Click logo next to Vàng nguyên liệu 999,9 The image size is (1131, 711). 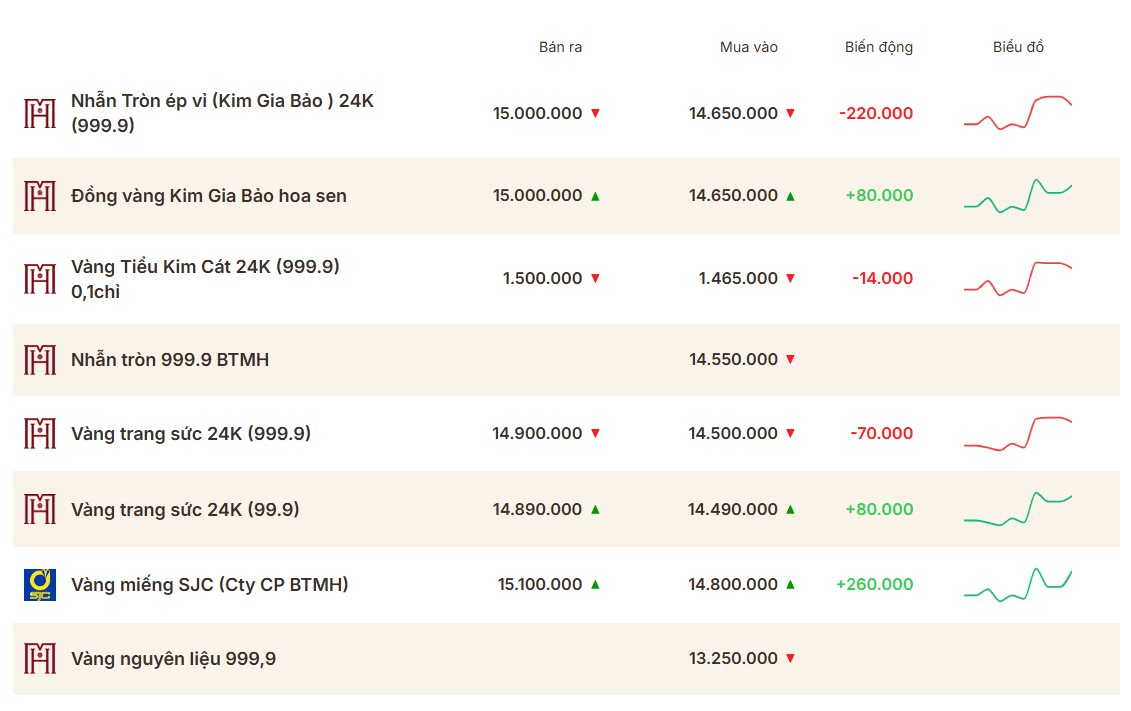click(x=40, y=658)
